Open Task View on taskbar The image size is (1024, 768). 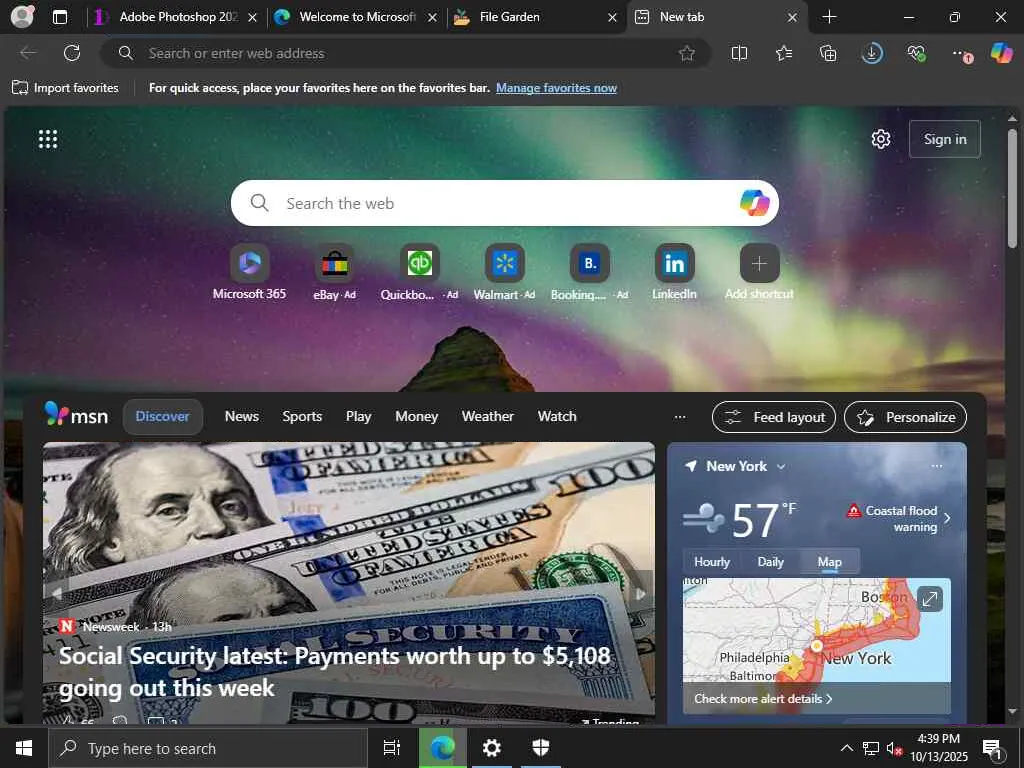point(392,748)
